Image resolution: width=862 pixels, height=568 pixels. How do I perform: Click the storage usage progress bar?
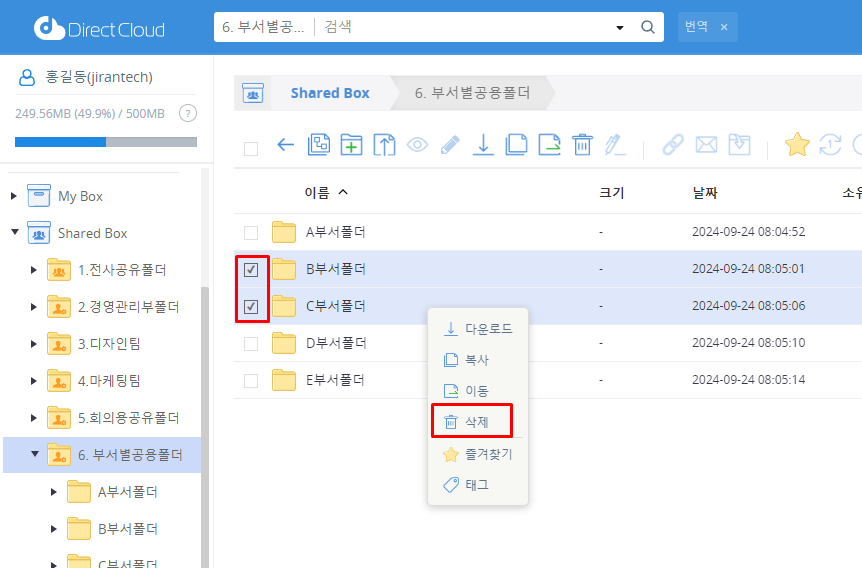tap(105, 142)
